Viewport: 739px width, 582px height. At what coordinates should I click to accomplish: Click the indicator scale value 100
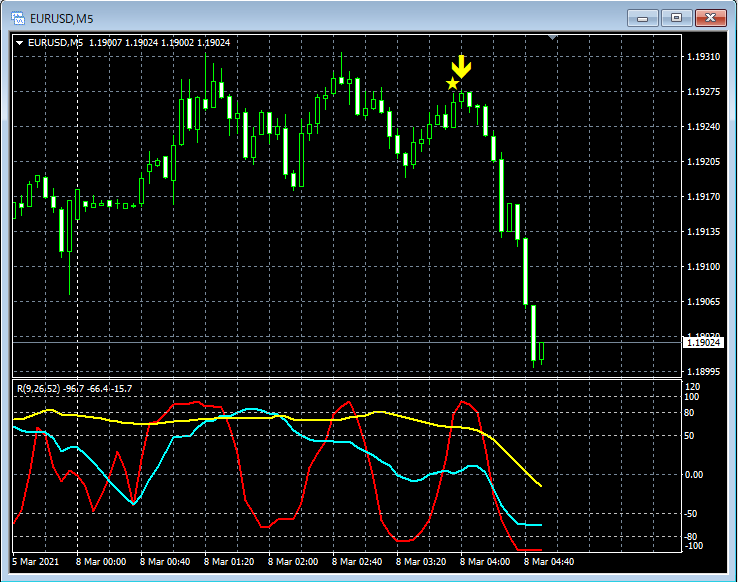[x=691, y=397]
